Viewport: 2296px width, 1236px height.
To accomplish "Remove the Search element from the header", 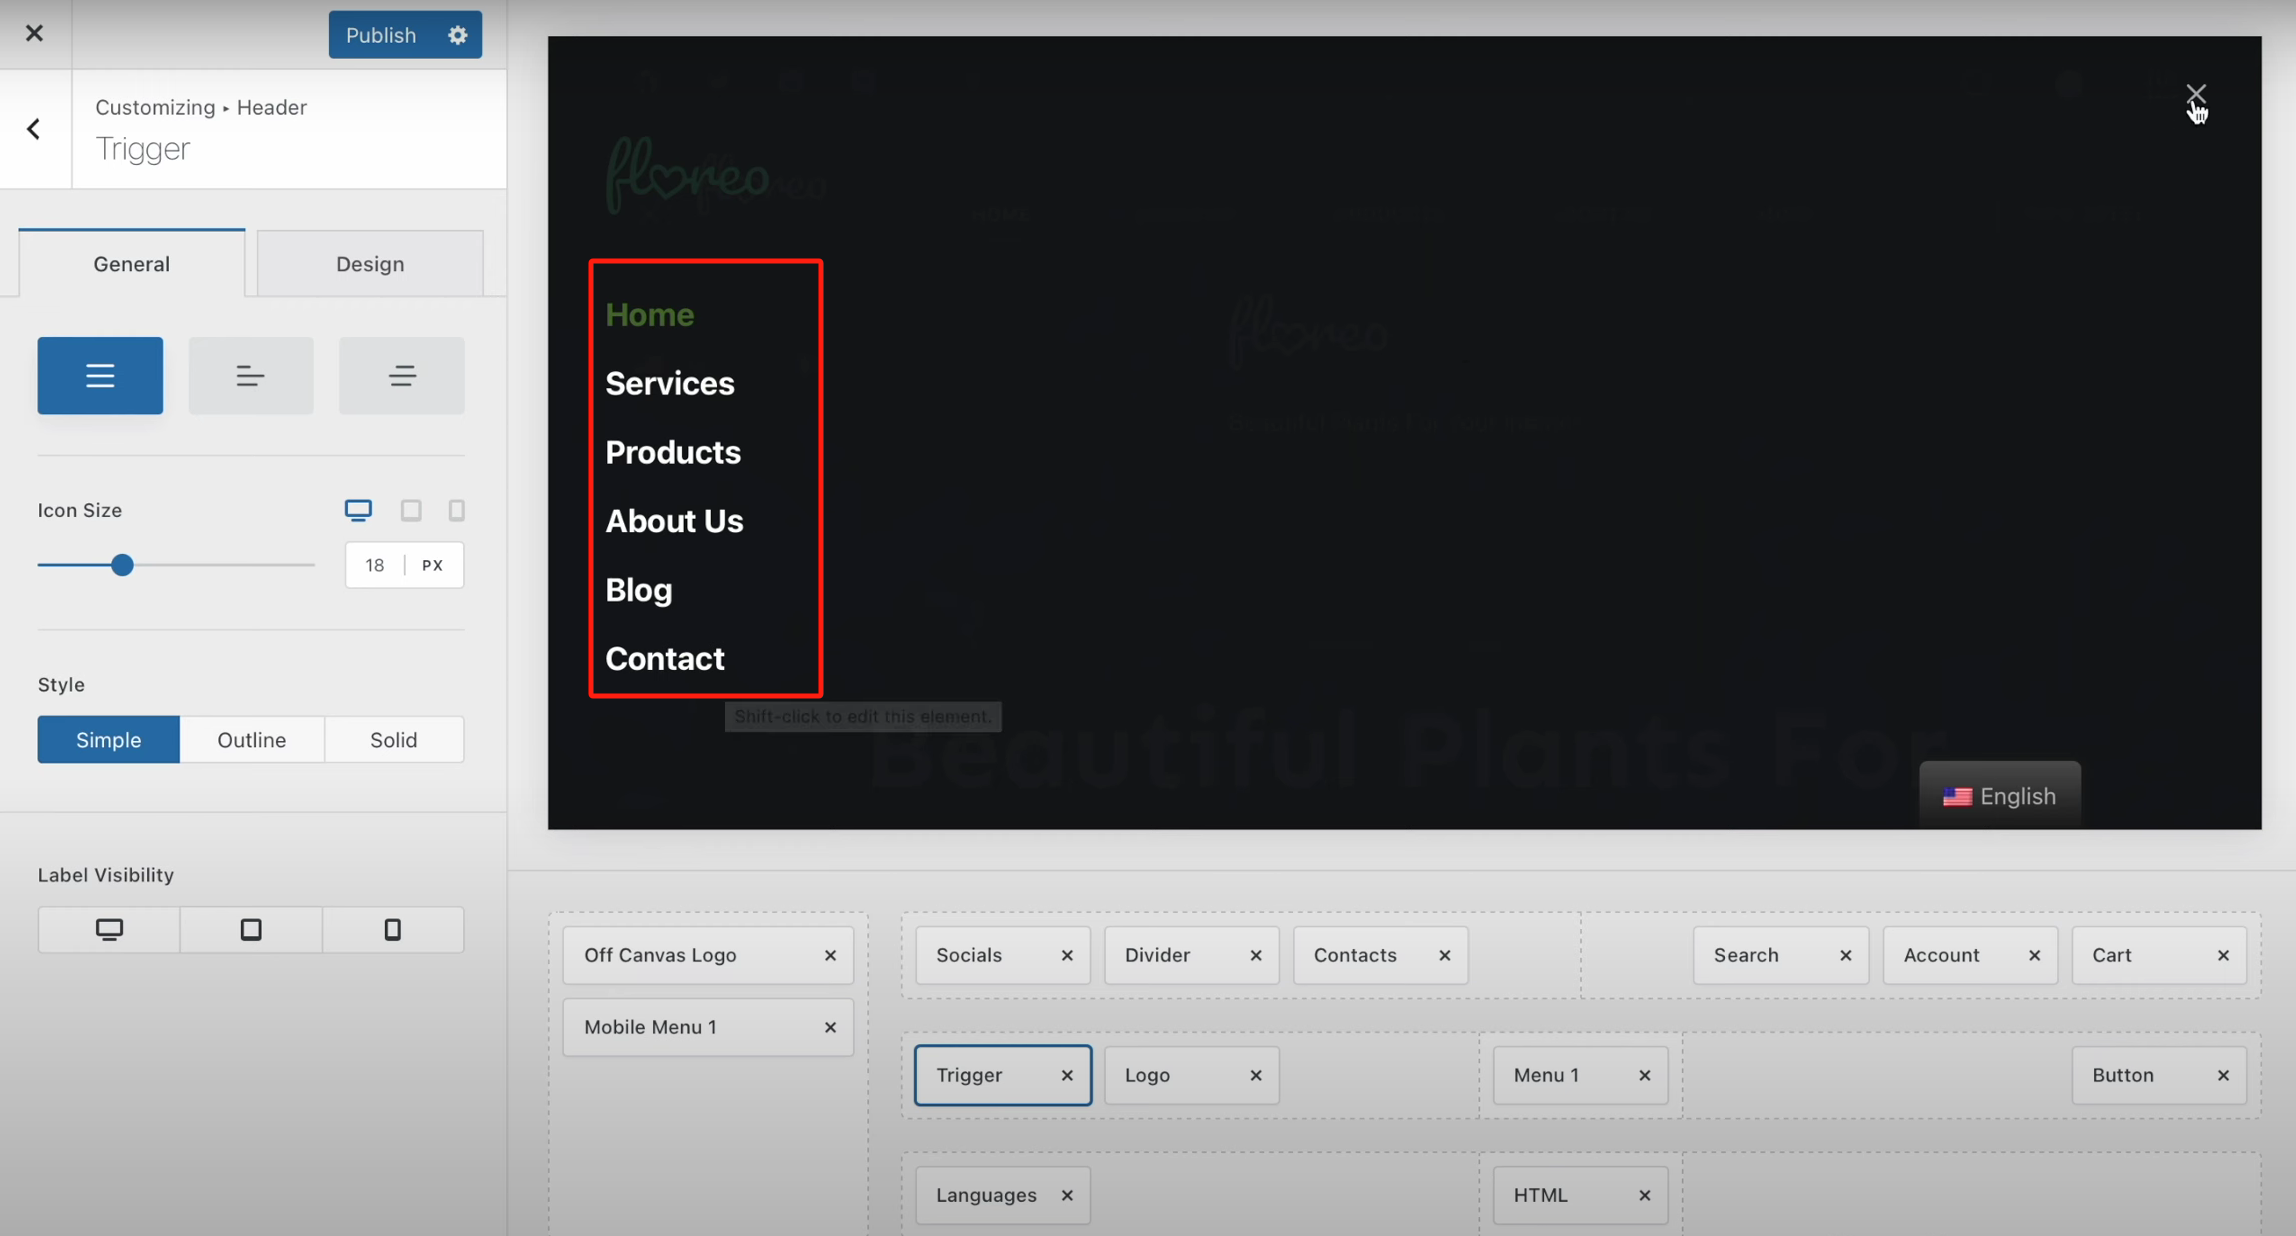I will point(1845,955).
